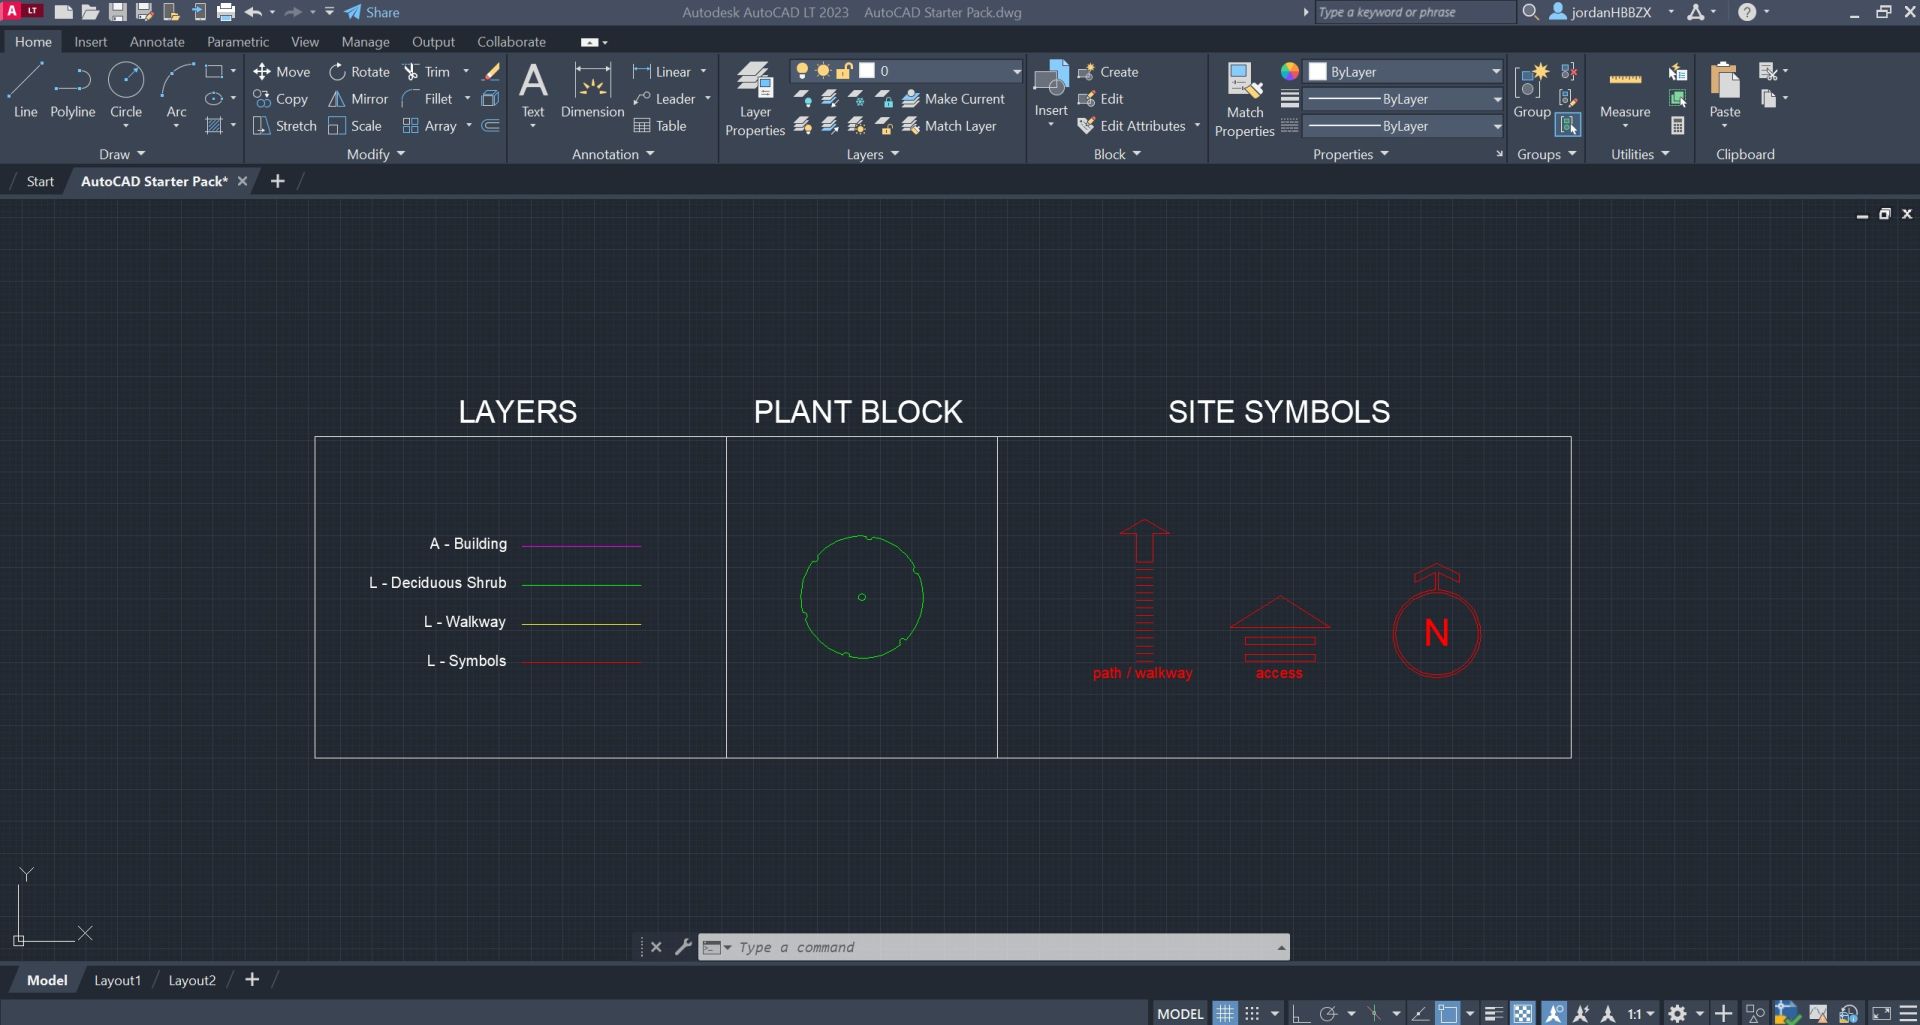Select the multiline Text tool
The width and height of the screenshot is (1920, 1025).
pos(533,90)
